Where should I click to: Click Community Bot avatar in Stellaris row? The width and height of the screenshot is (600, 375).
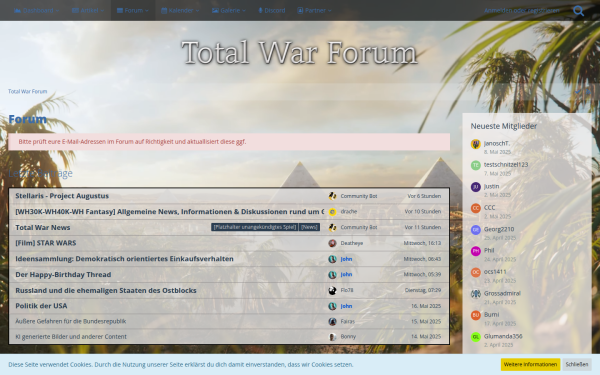pyautogui.click(x=332, y=196)
